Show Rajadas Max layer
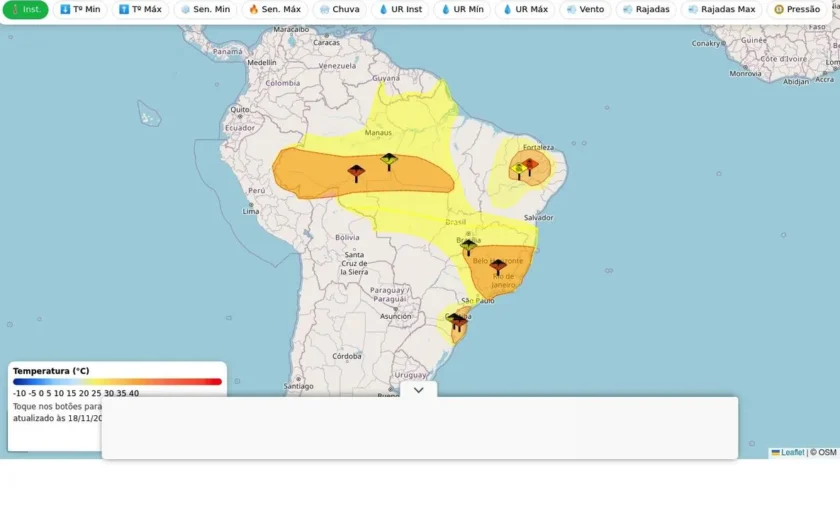 pyautogui.click(x=722, y=9)
